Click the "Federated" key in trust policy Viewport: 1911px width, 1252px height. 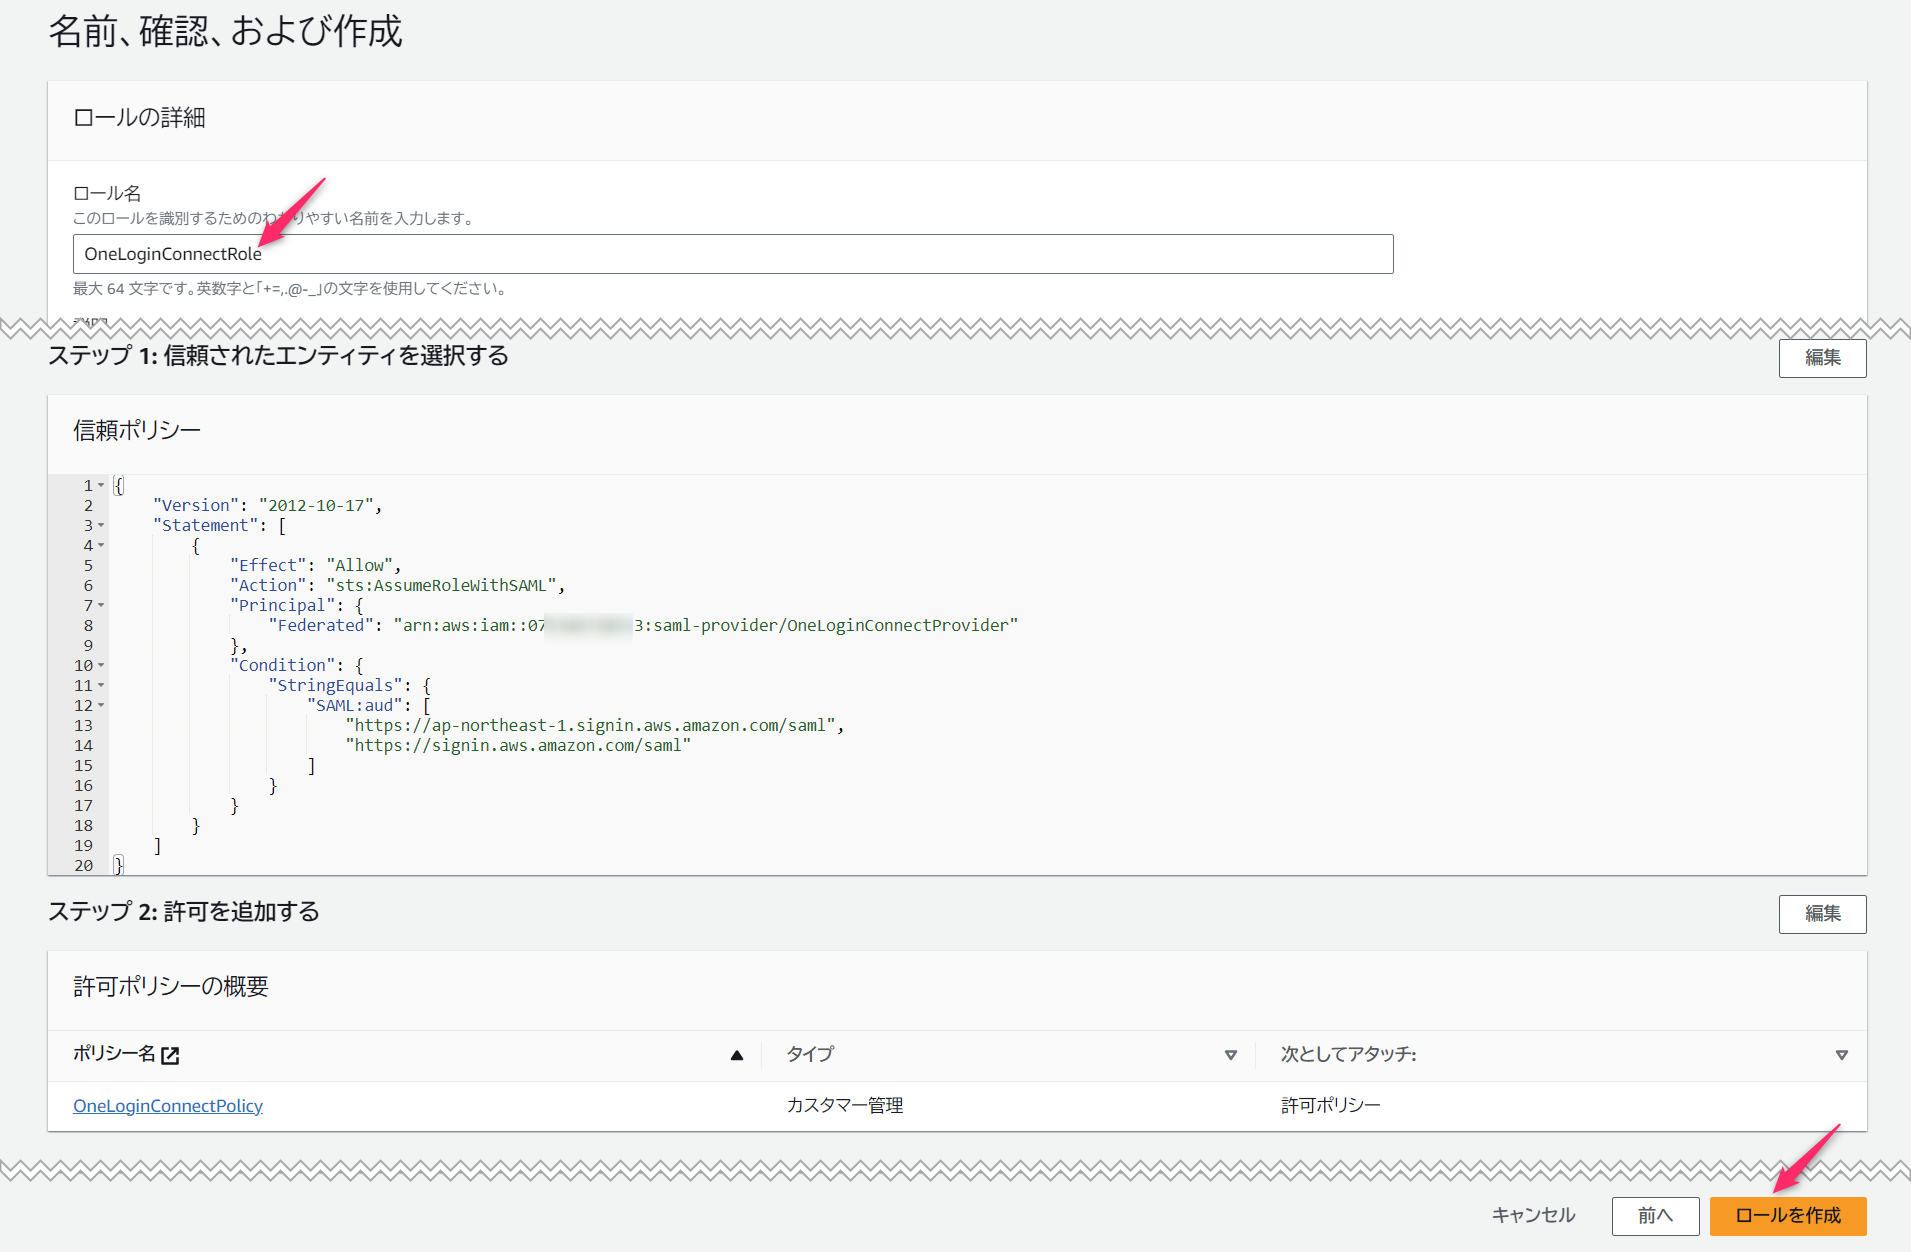(321, 626)
